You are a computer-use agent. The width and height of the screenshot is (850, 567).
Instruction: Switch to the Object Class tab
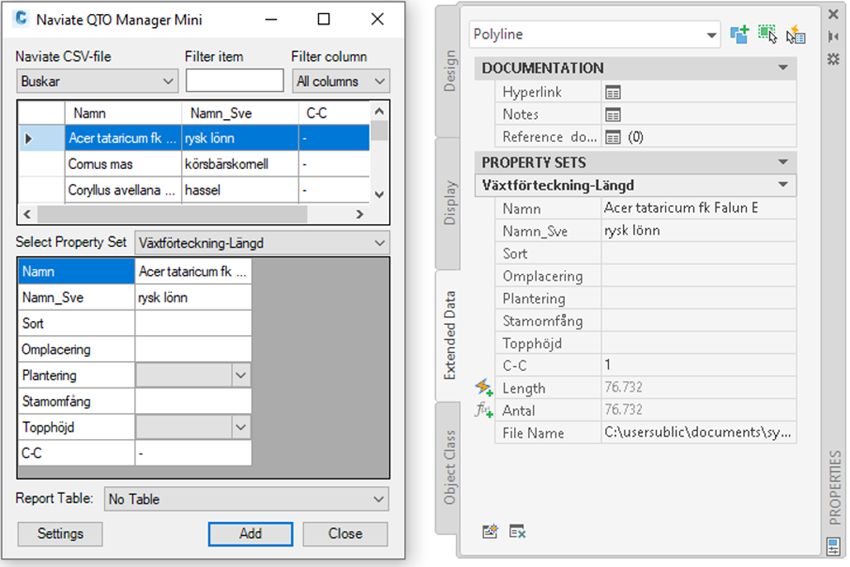(x=449, y=467)
